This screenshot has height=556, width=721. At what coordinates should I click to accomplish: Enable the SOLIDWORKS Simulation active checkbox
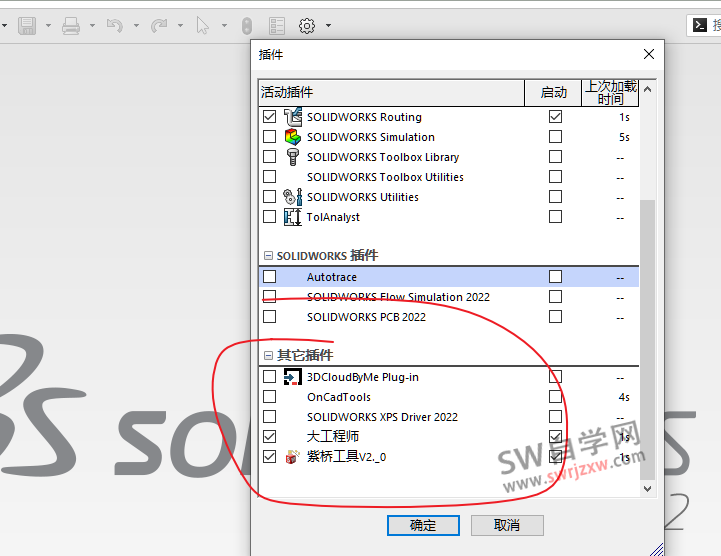pyautogui.click(x=269, y=137)
